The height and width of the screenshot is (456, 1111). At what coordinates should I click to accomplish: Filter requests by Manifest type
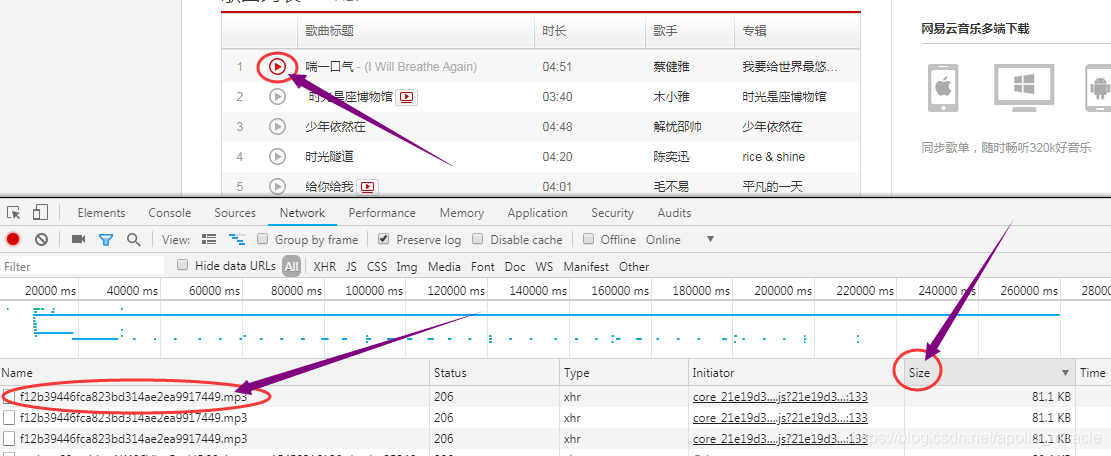(586, 267)
